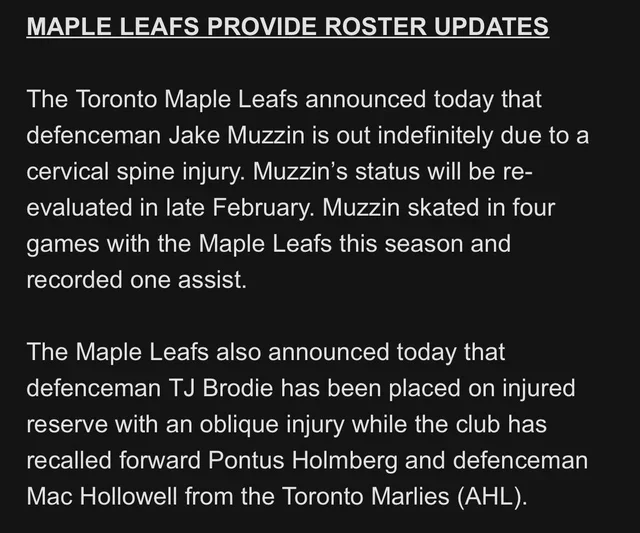Click the word 'evaluated' at line start
Screen dimensions: 640x533
(79, 208)
